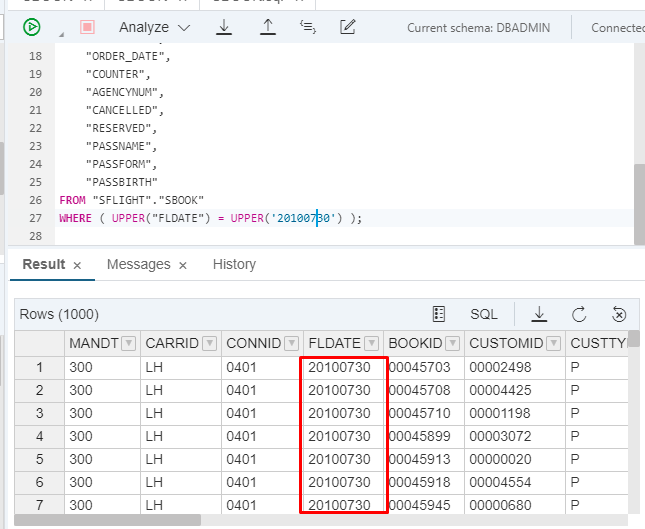645x529 pixels.
Task: Click the download arrow icon in the editor toolbar
Action: click(x=224, y=27)
